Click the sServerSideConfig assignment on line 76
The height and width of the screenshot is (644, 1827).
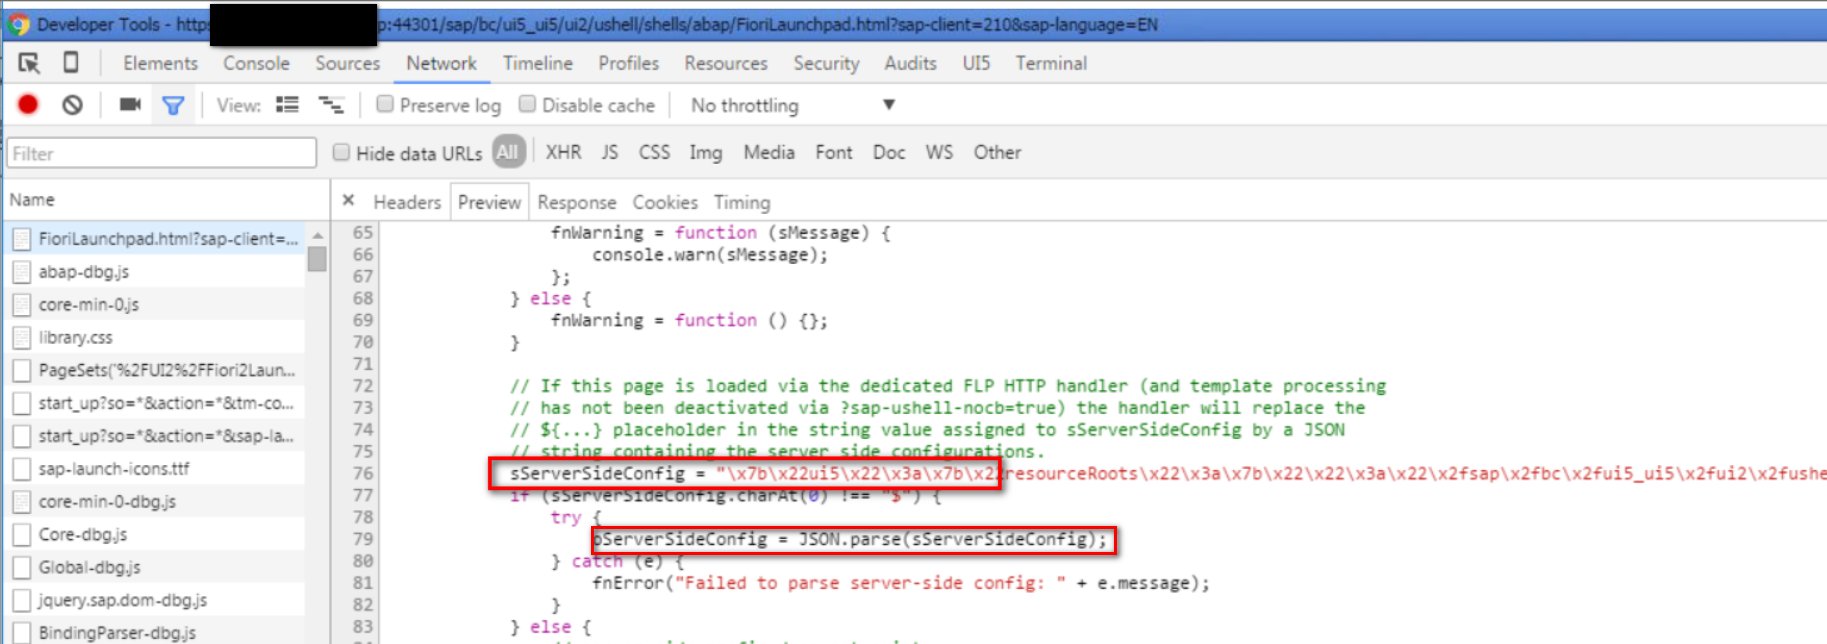[x=745, y=473]
